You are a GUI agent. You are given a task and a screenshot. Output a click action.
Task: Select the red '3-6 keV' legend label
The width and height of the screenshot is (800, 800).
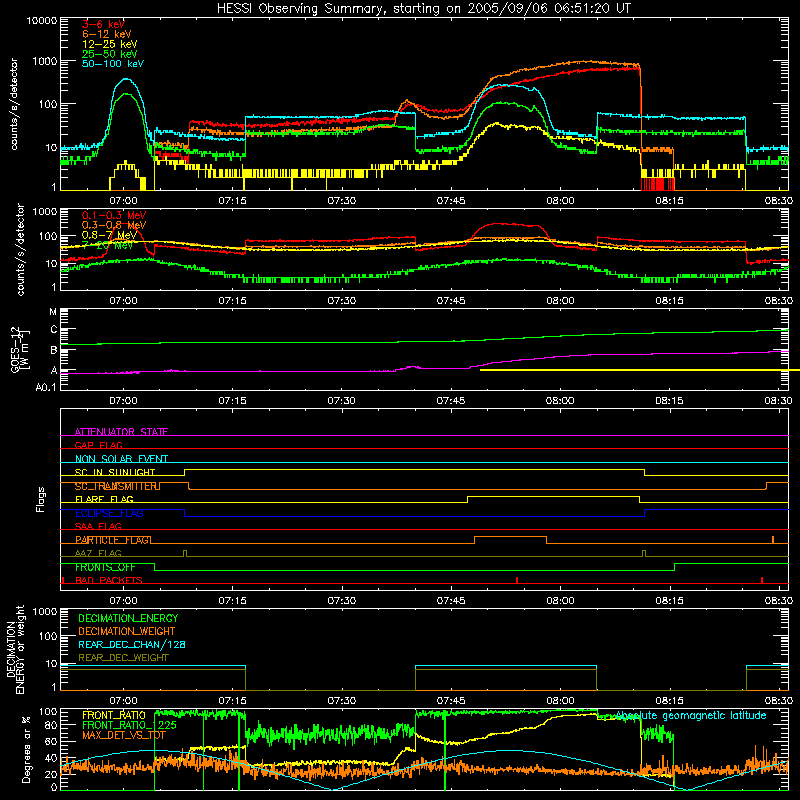pyautogui.click(x=103, y=24)
